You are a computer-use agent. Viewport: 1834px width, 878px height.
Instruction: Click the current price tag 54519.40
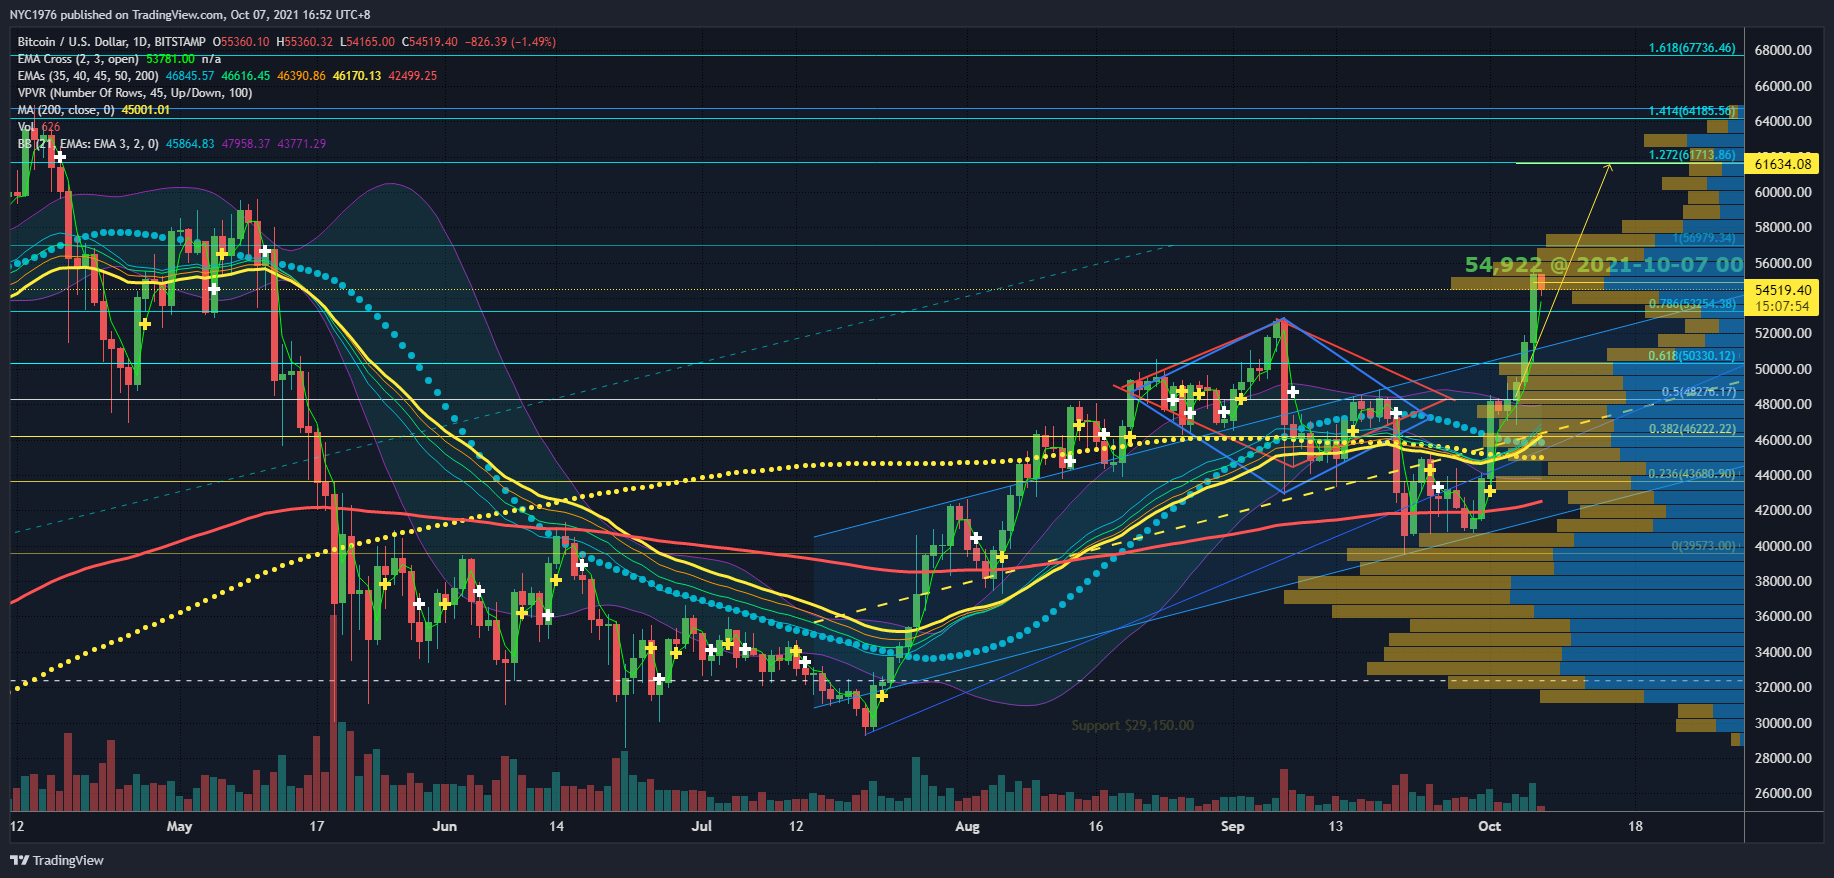(x=1783, y=290)
